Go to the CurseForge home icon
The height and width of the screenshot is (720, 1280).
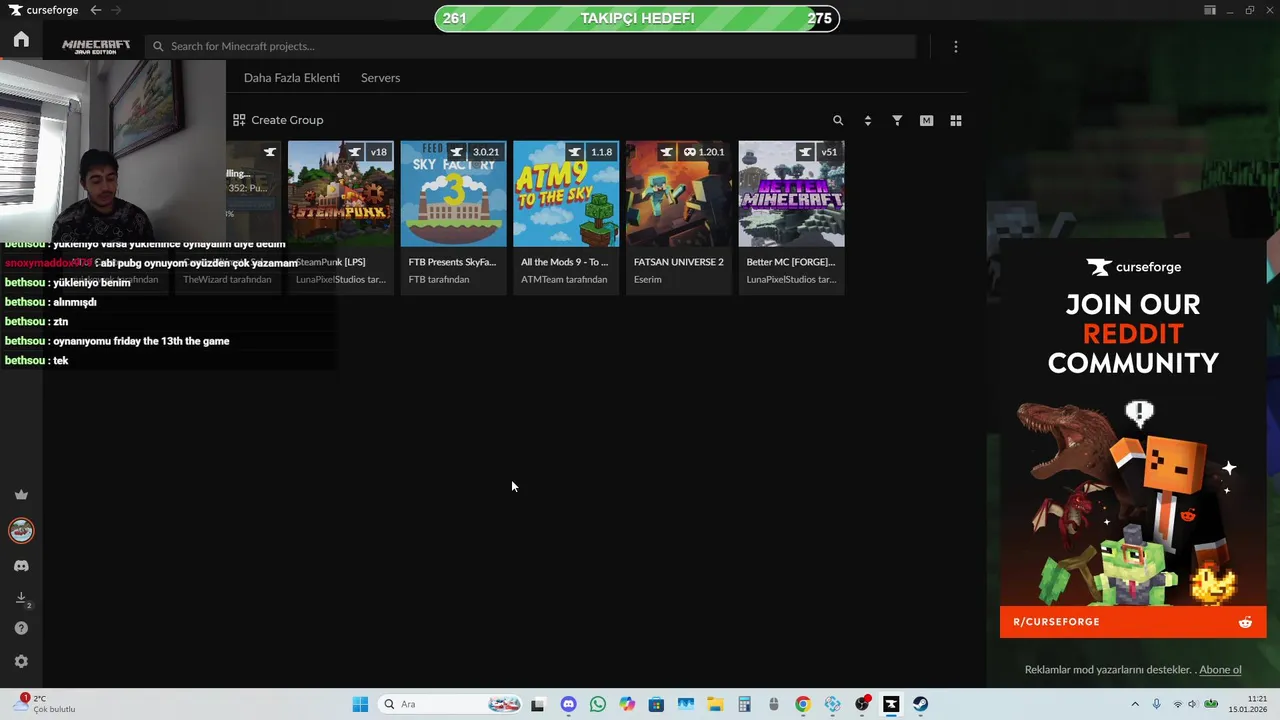click(21, 40)
